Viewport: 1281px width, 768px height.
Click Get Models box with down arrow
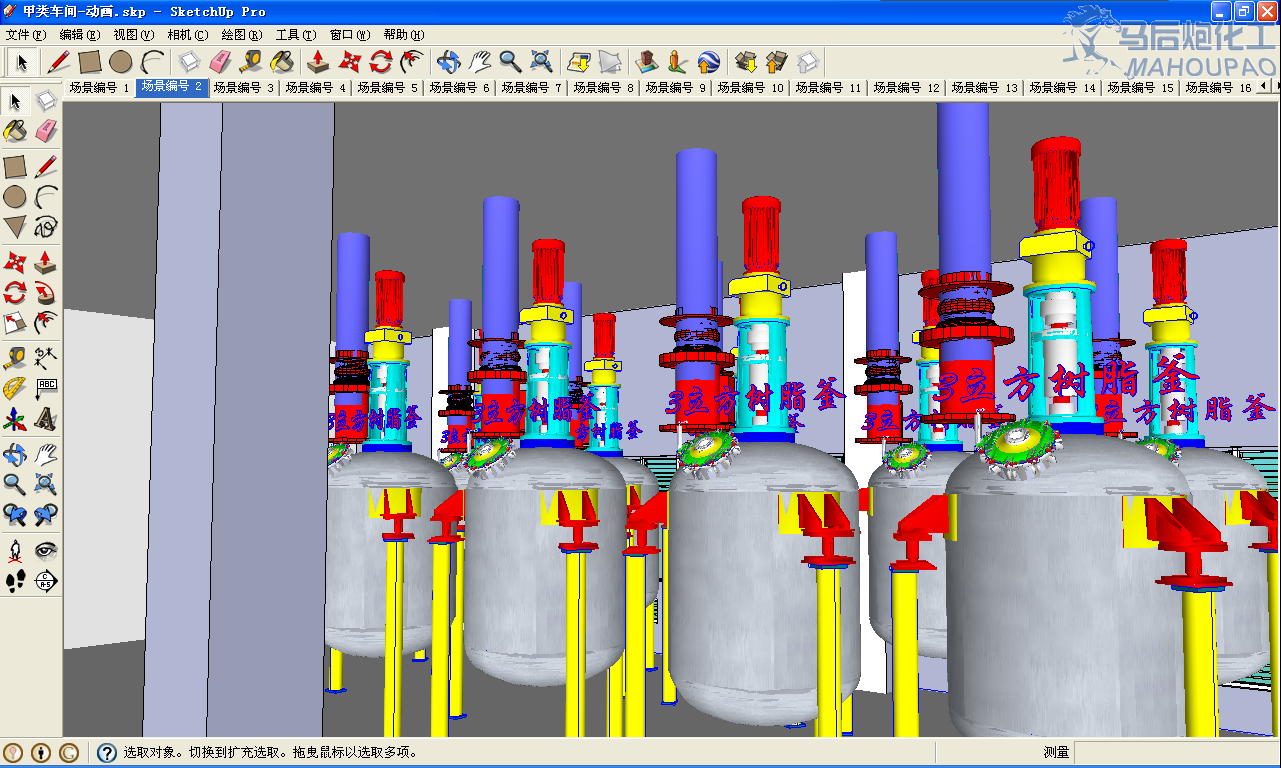click(x=745, y=62)
